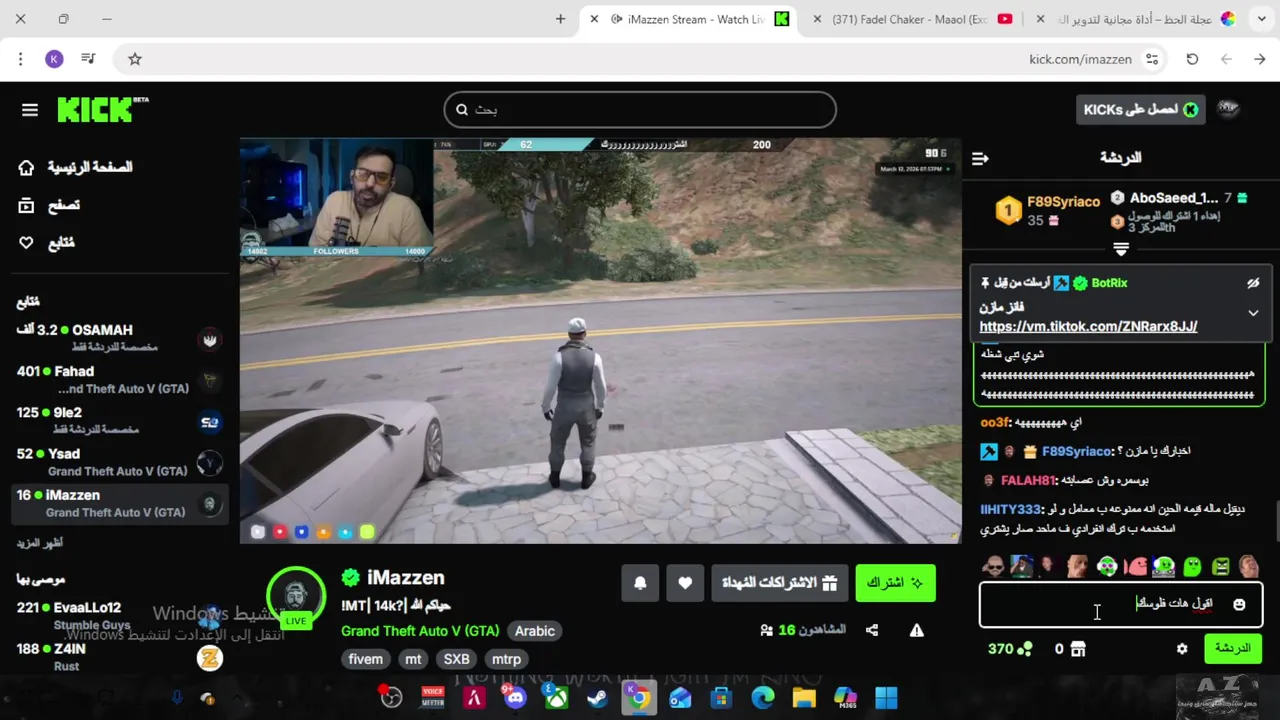The width and height of the screenshot is (1280, 720).
Task: Open a new browser tab
Action: 560,19
